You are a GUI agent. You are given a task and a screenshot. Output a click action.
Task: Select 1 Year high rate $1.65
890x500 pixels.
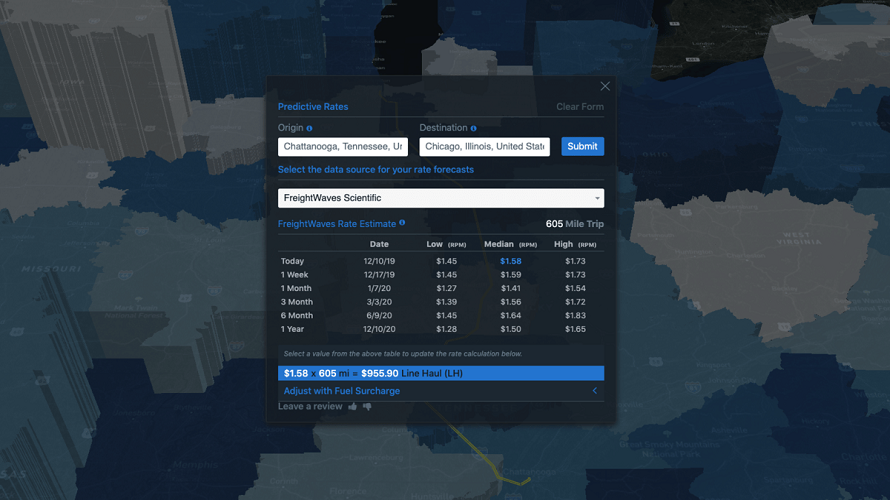(x=575, y=329)
